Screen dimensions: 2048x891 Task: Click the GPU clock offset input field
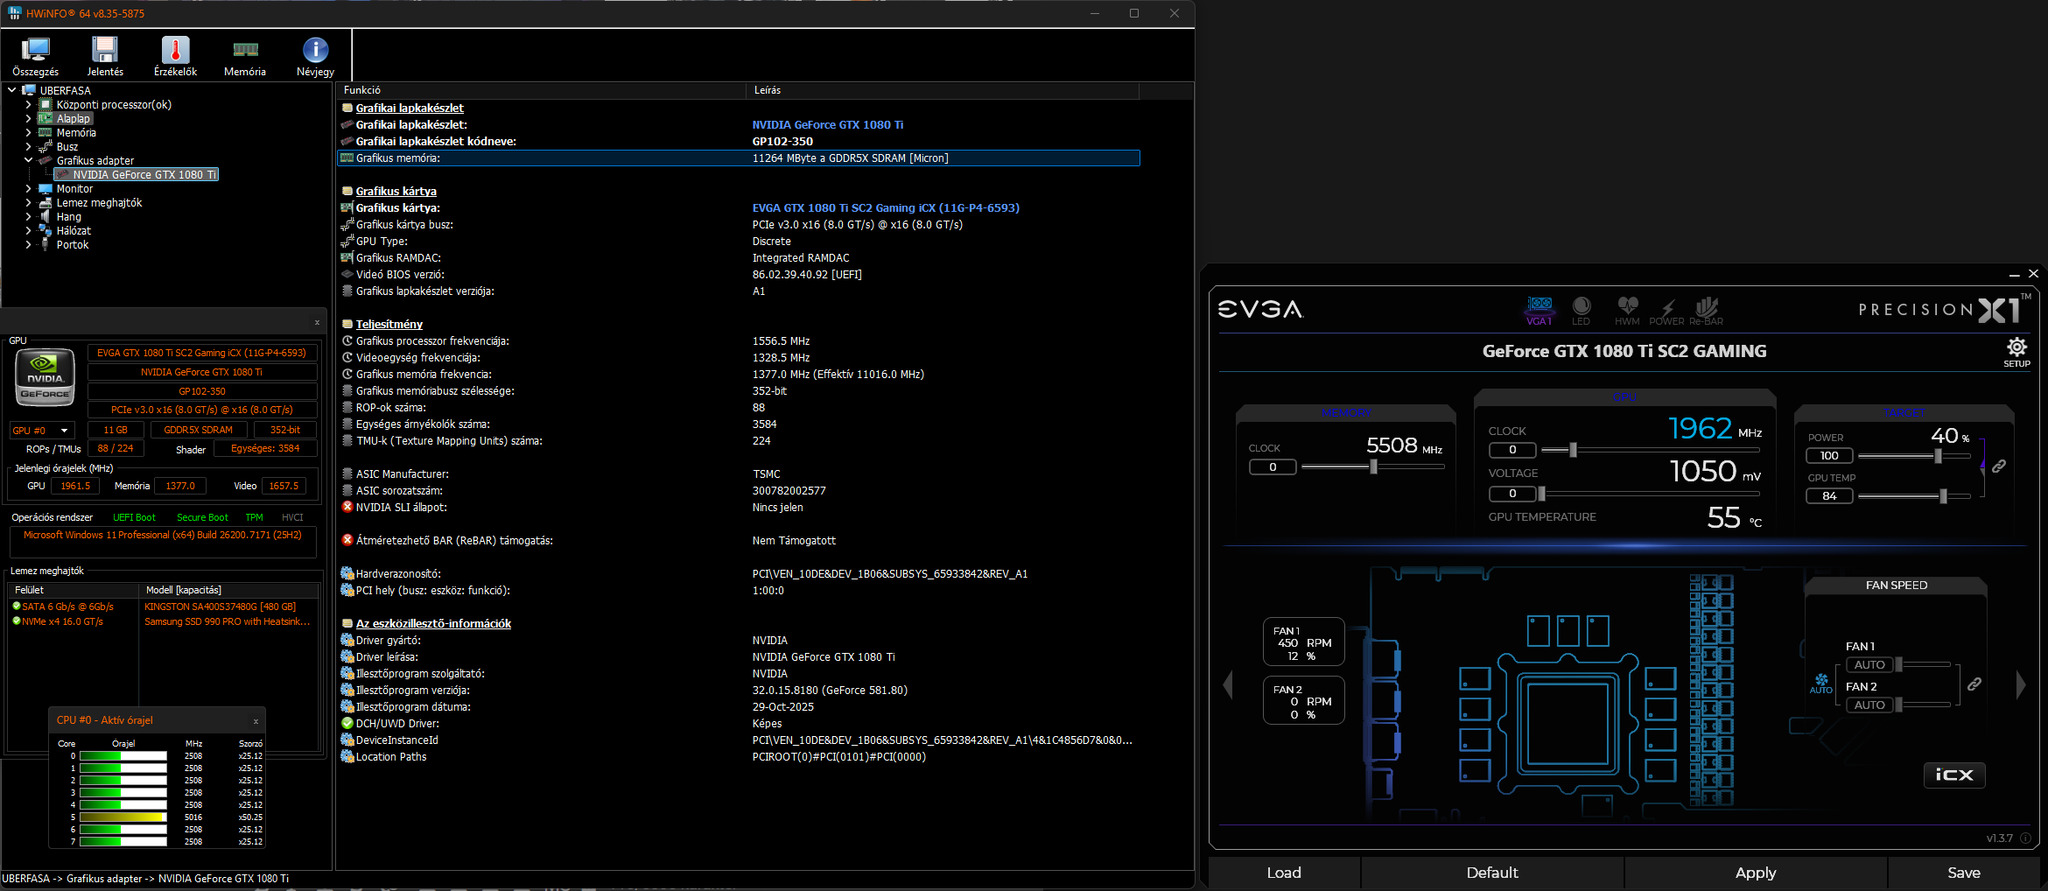1512,450
